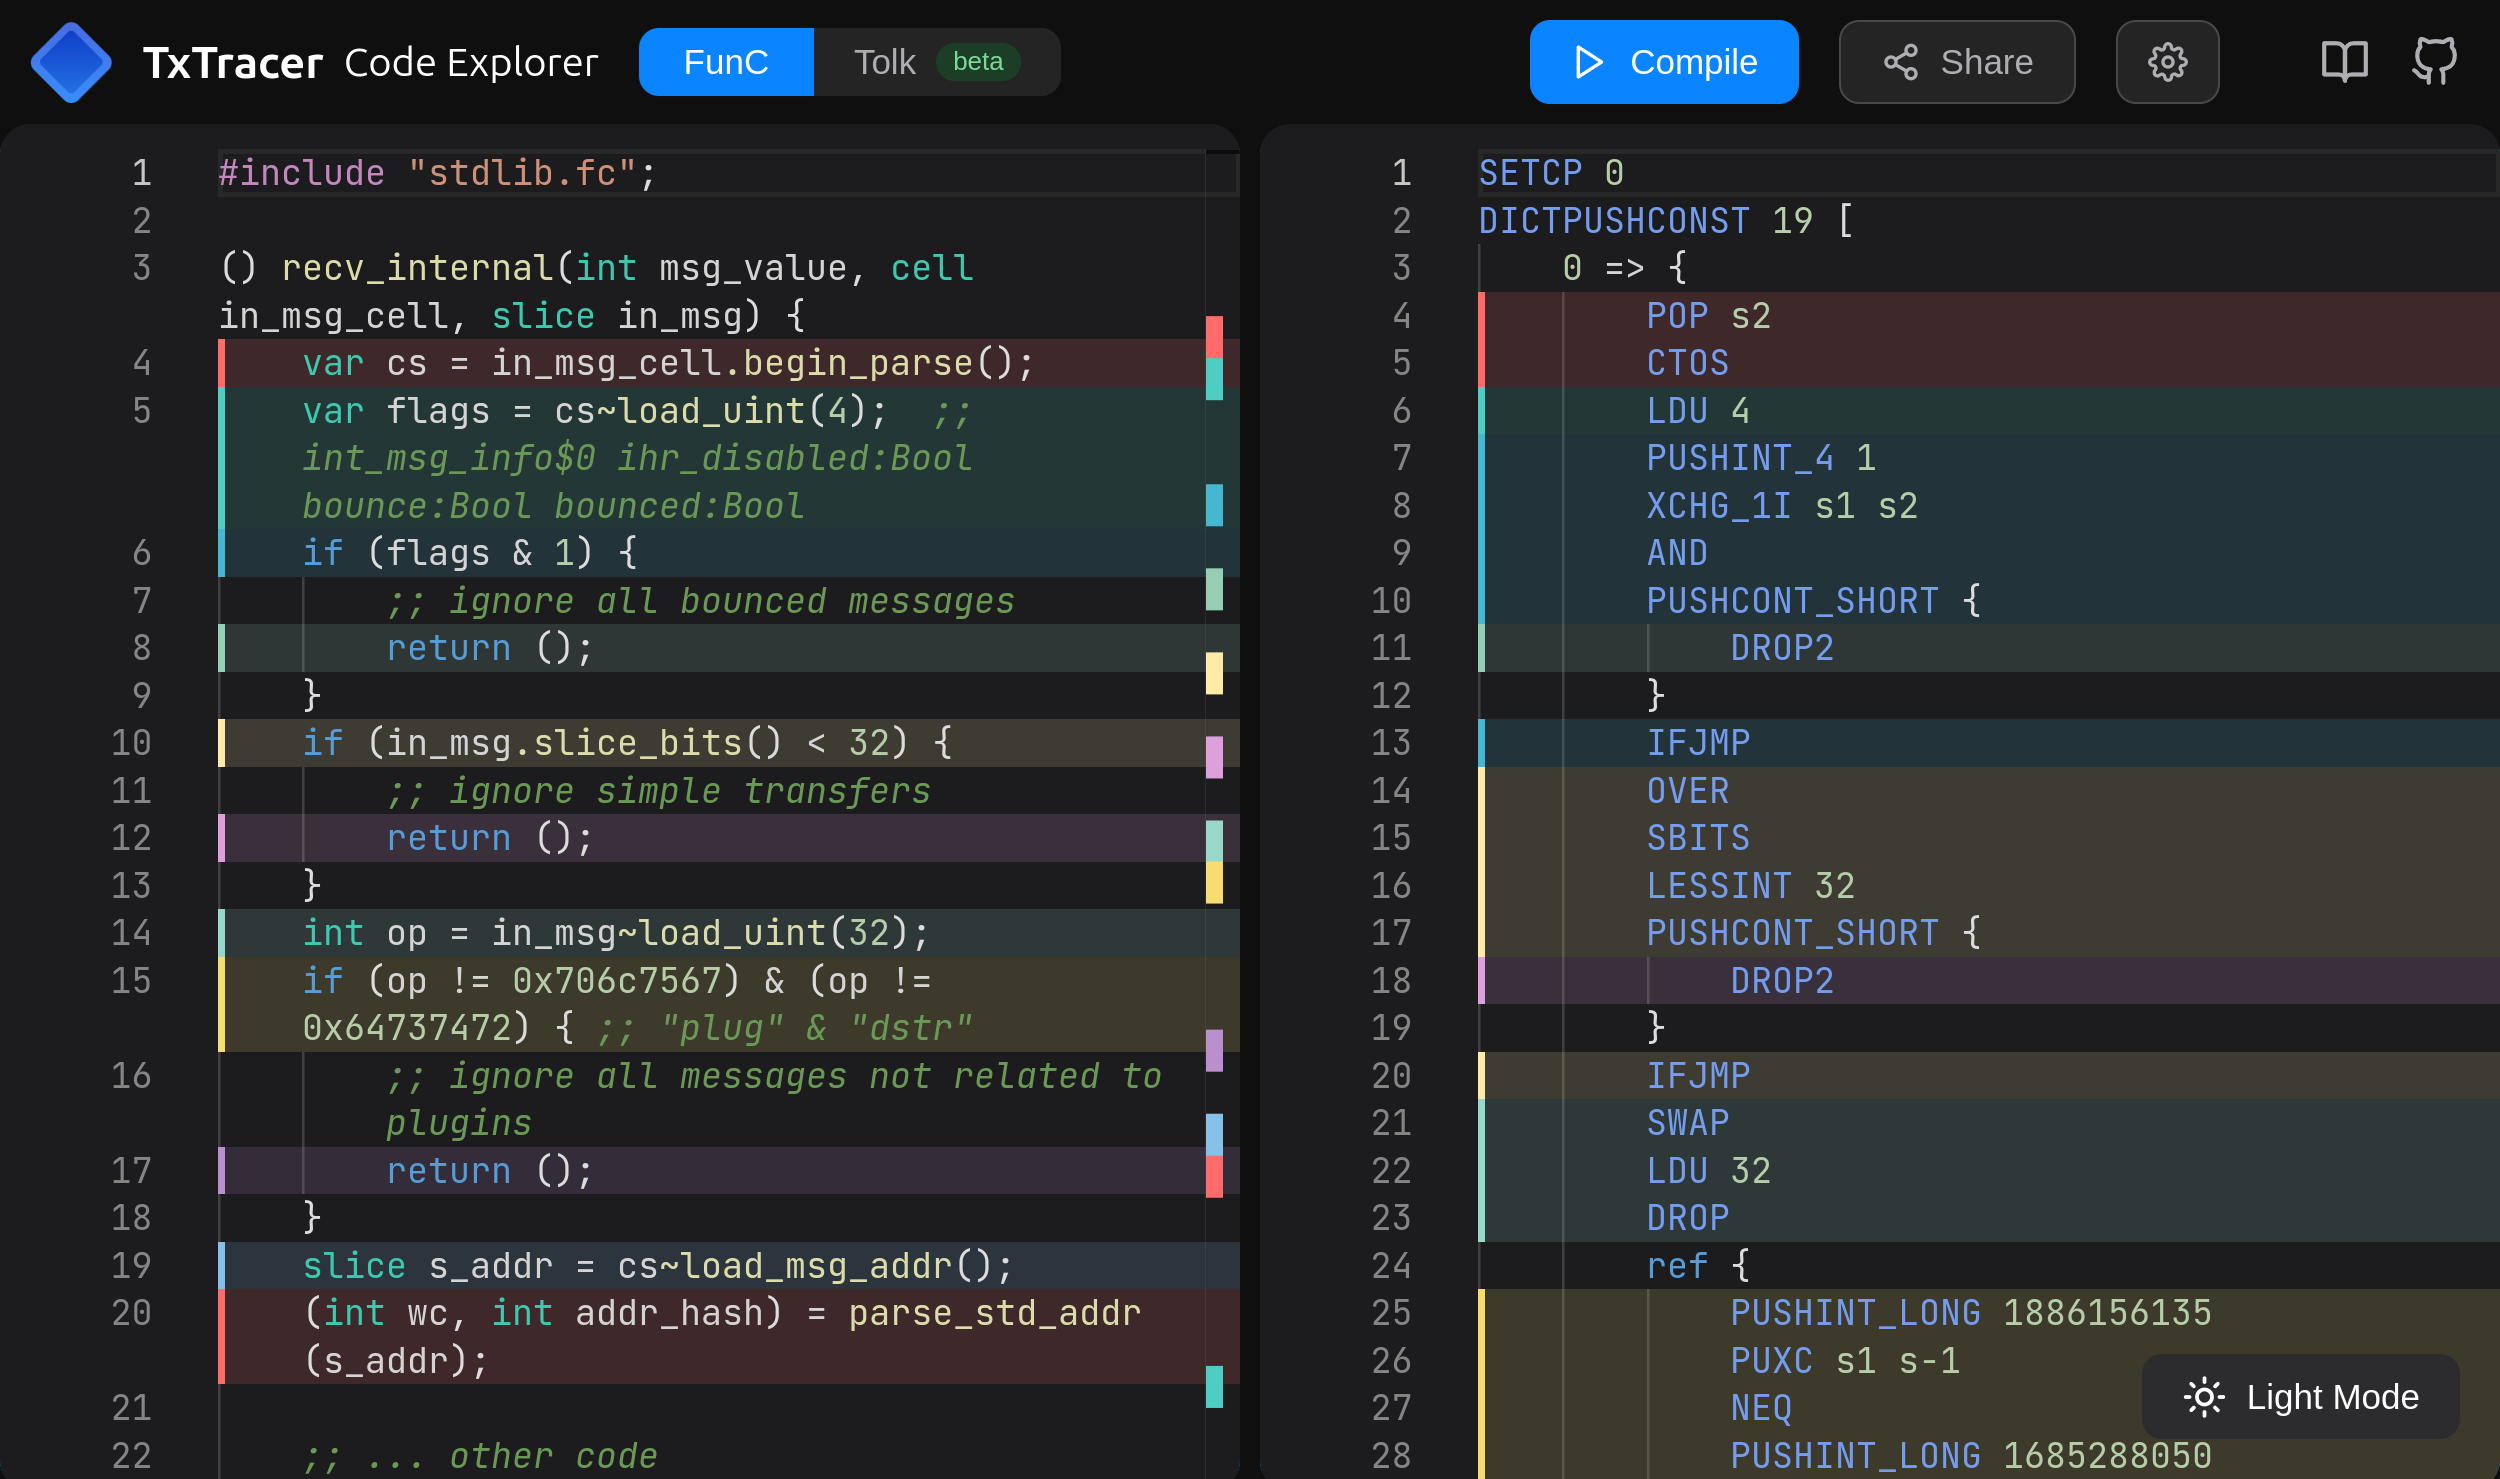This screenshot has height=1479, width=2500.
Task: Click the XCHG_1I s1 s2 instruction
Action: pos(1782,506)
